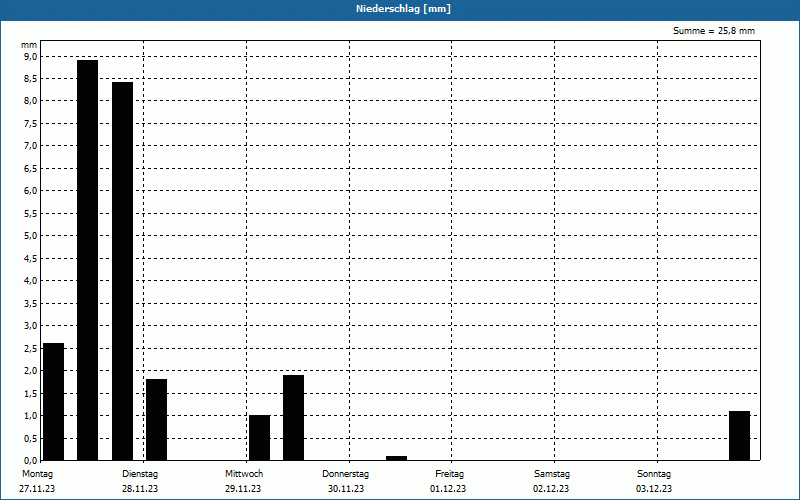This screenshot has width=800, height=500.
Task: Click the "7,0" y-axis value
Action: pos(31,146)
